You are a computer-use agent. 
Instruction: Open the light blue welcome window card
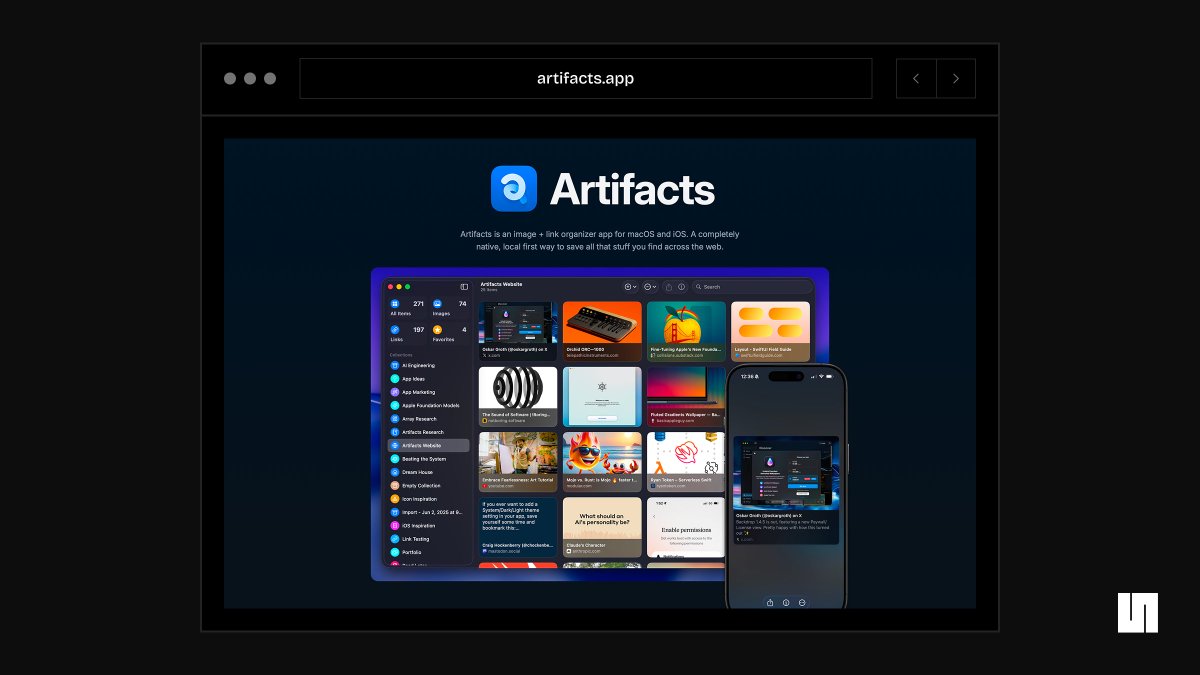602,396
